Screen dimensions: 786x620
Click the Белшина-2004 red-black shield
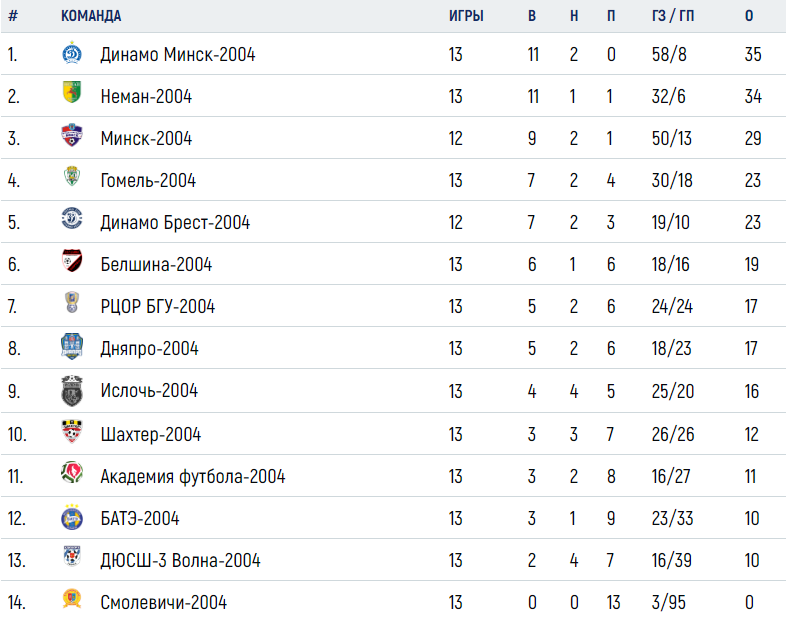72,261
